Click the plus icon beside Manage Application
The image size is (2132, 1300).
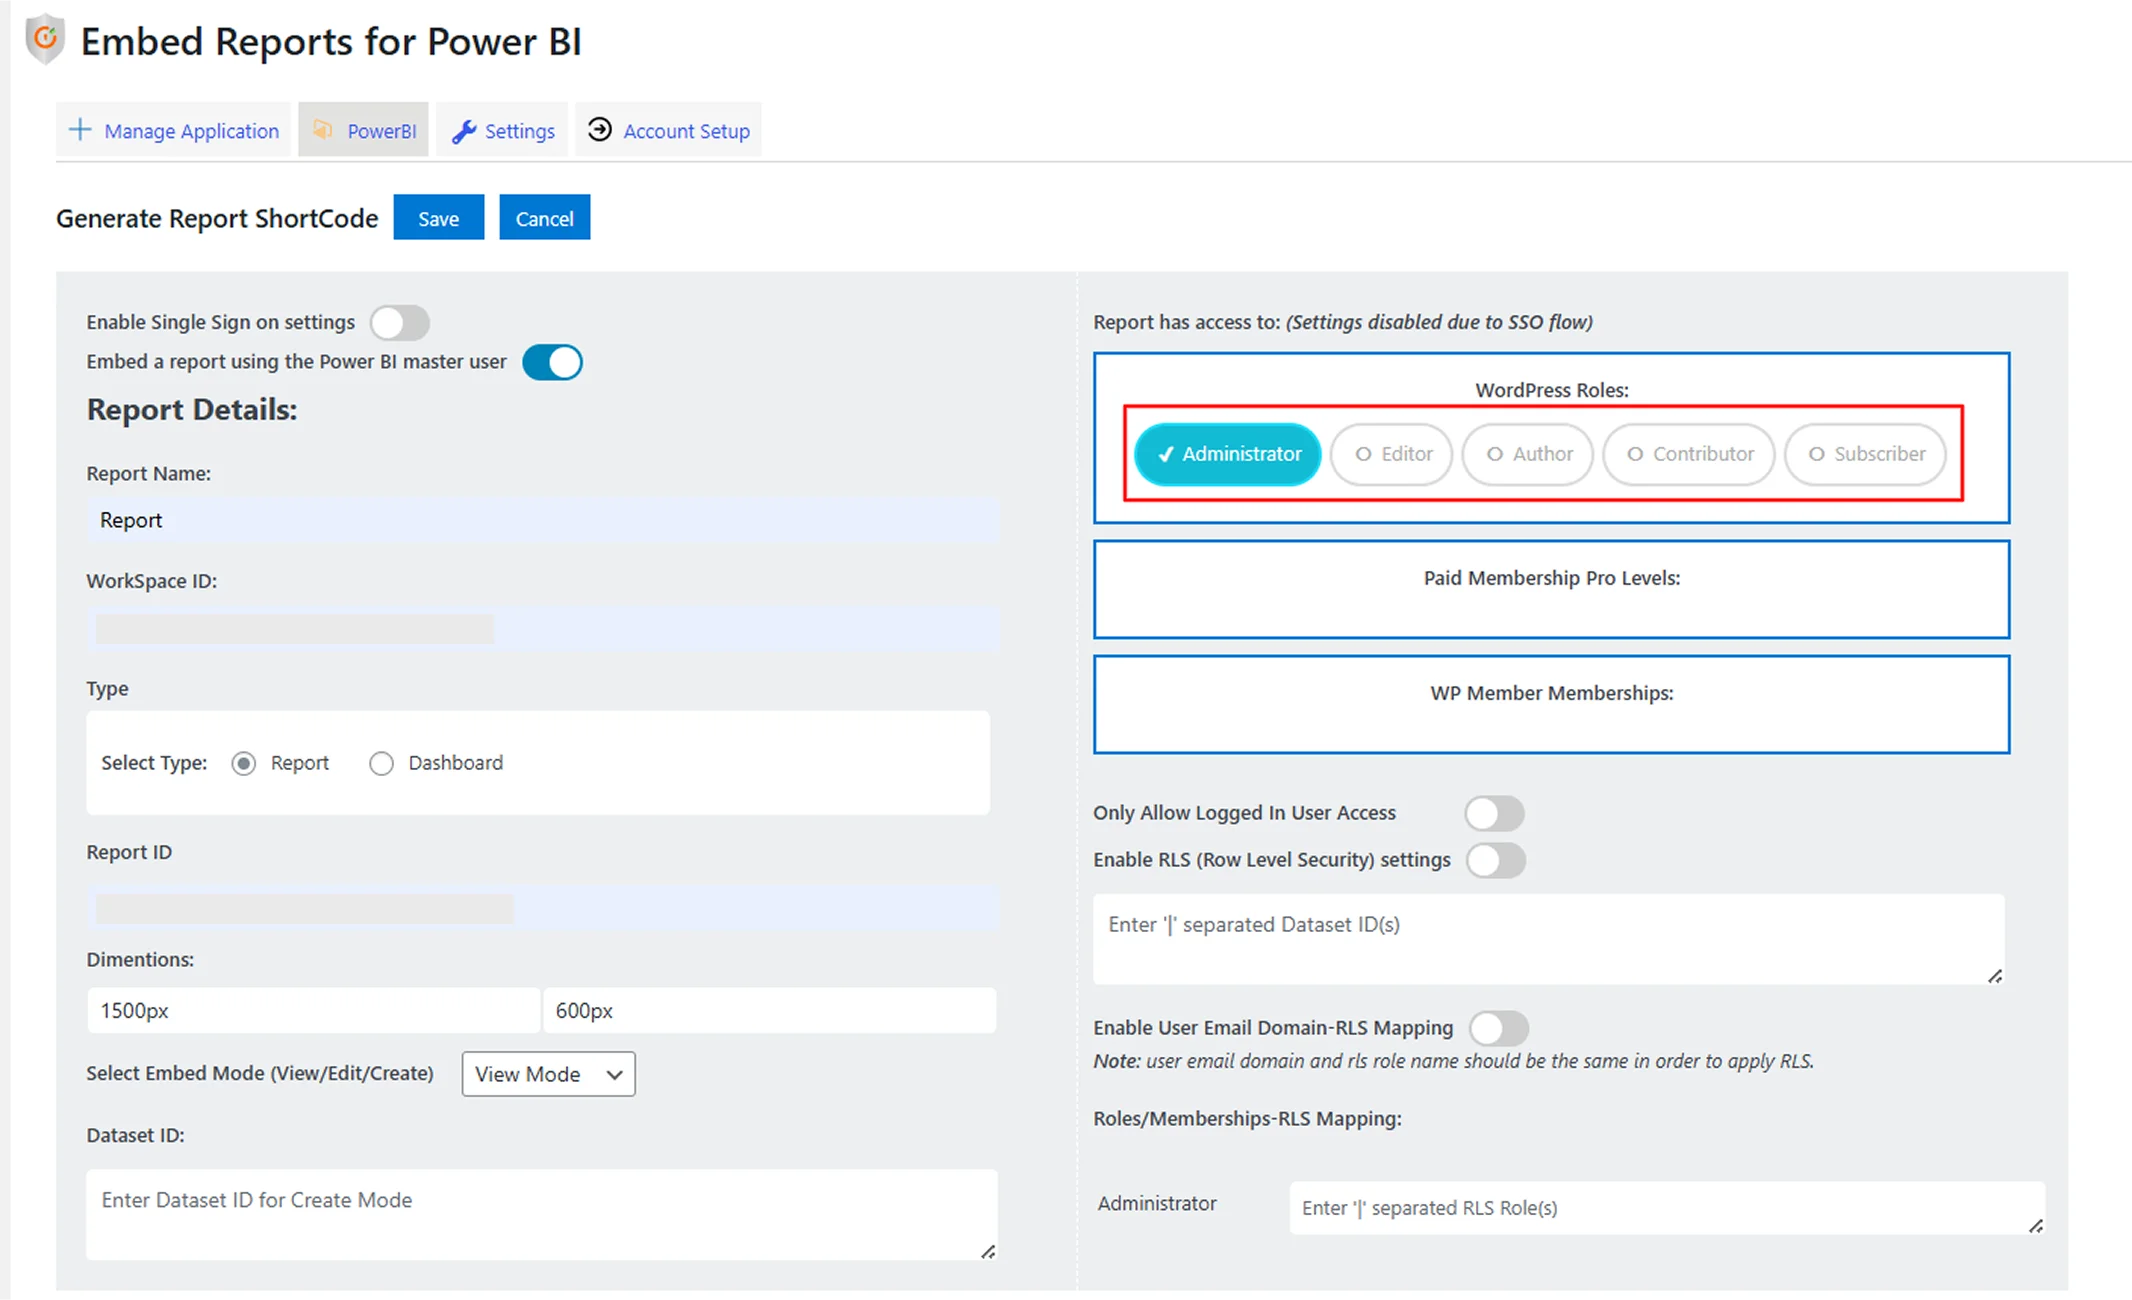[80, 130]
